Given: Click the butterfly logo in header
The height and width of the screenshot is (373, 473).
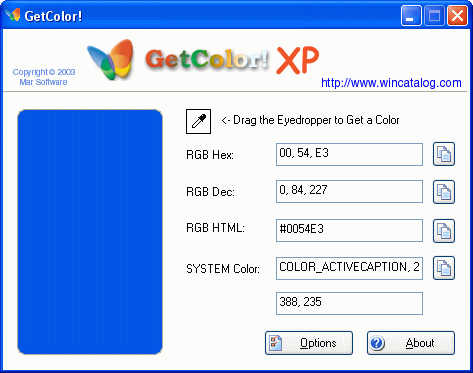Looking at the screenshot, I should (111, 60).
